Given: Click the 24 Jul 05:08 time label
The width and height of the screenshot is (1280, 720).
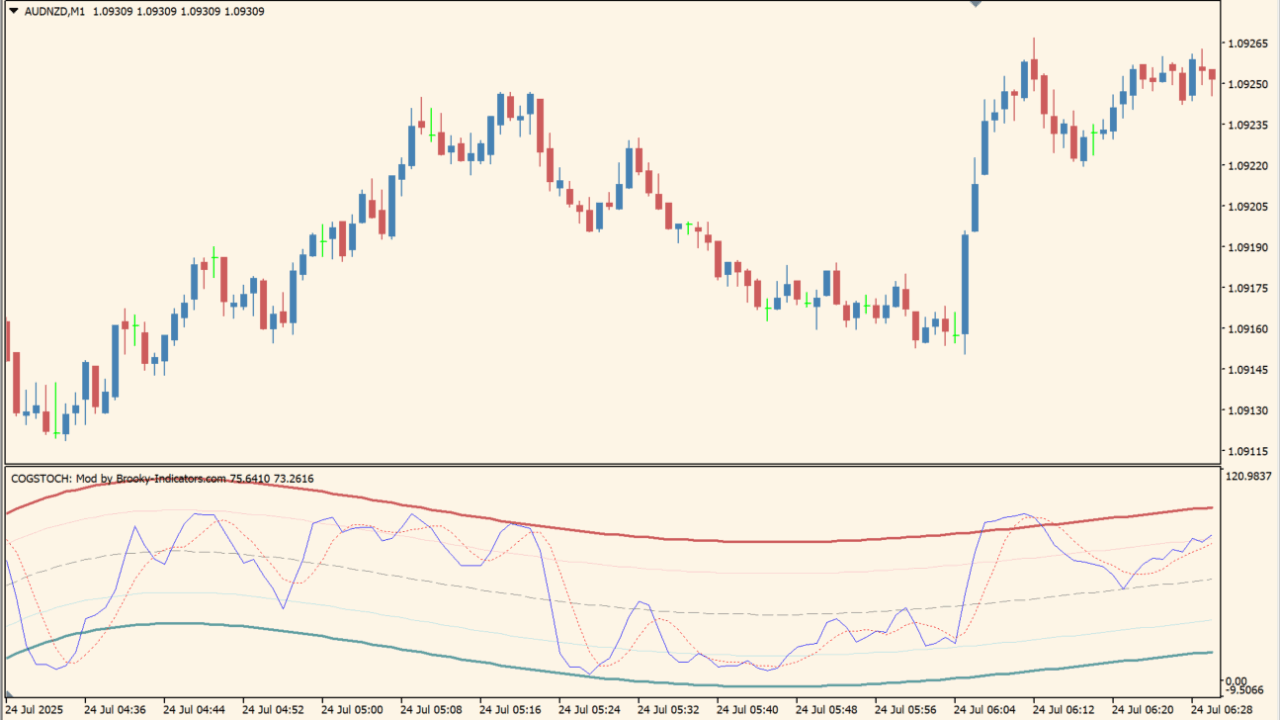Looking at the screenshot, I should 431,710.
